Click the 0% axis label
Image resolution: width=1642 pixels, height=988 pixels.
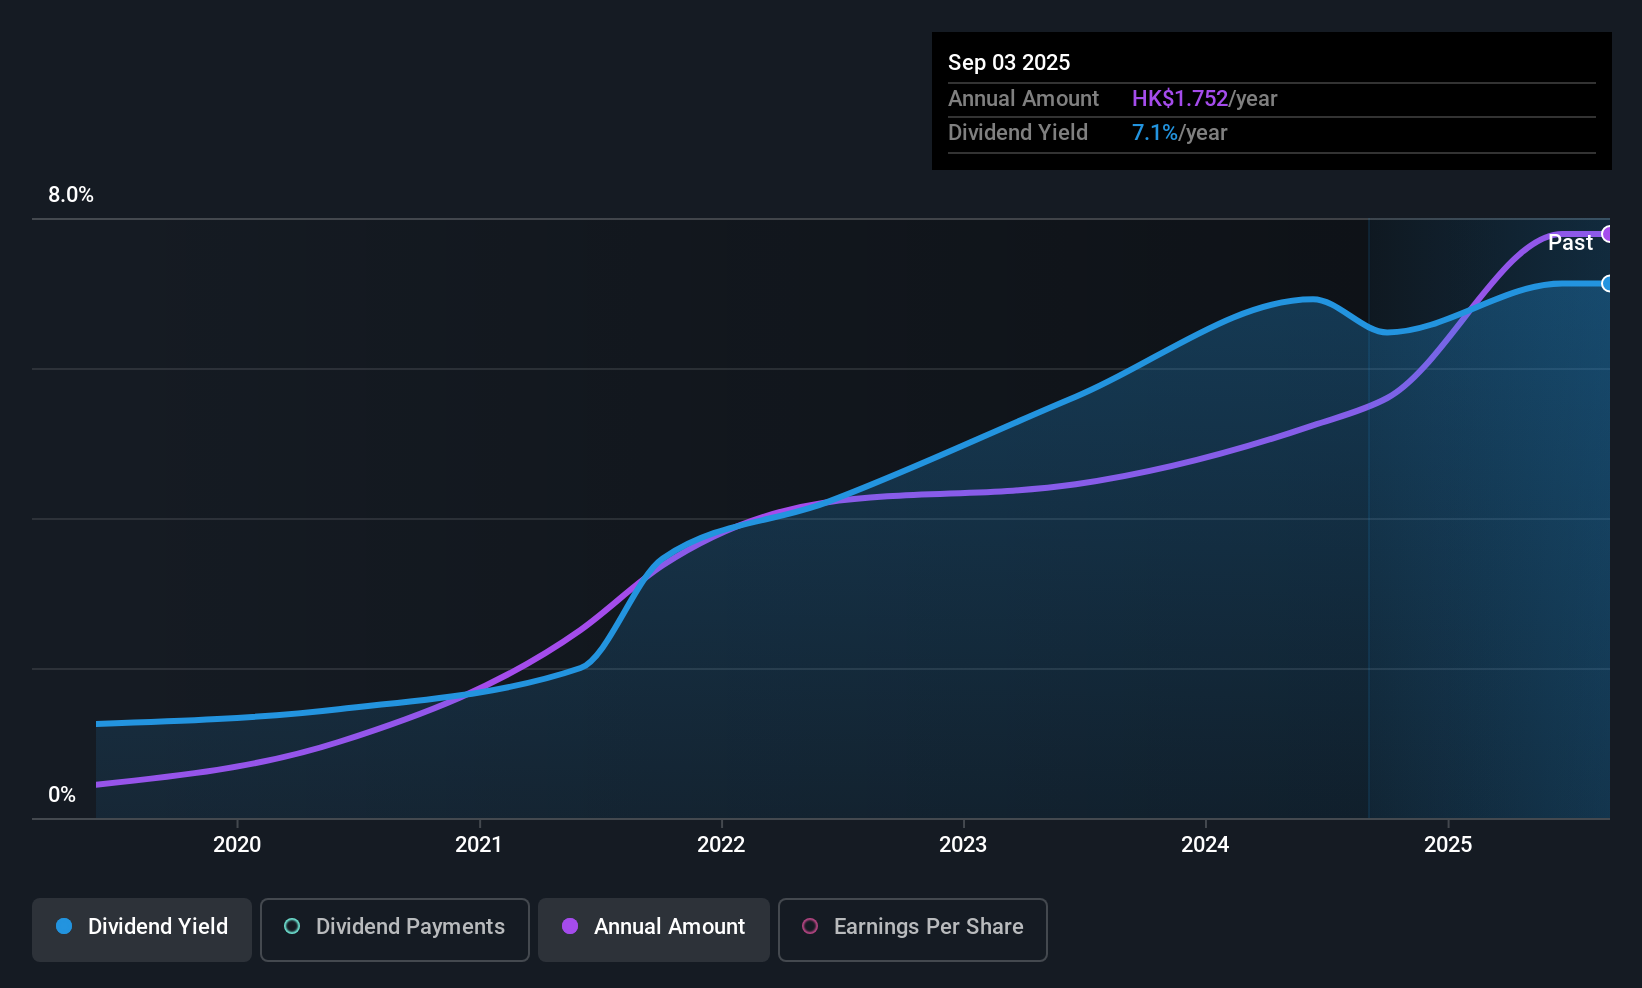coord(62,794)
